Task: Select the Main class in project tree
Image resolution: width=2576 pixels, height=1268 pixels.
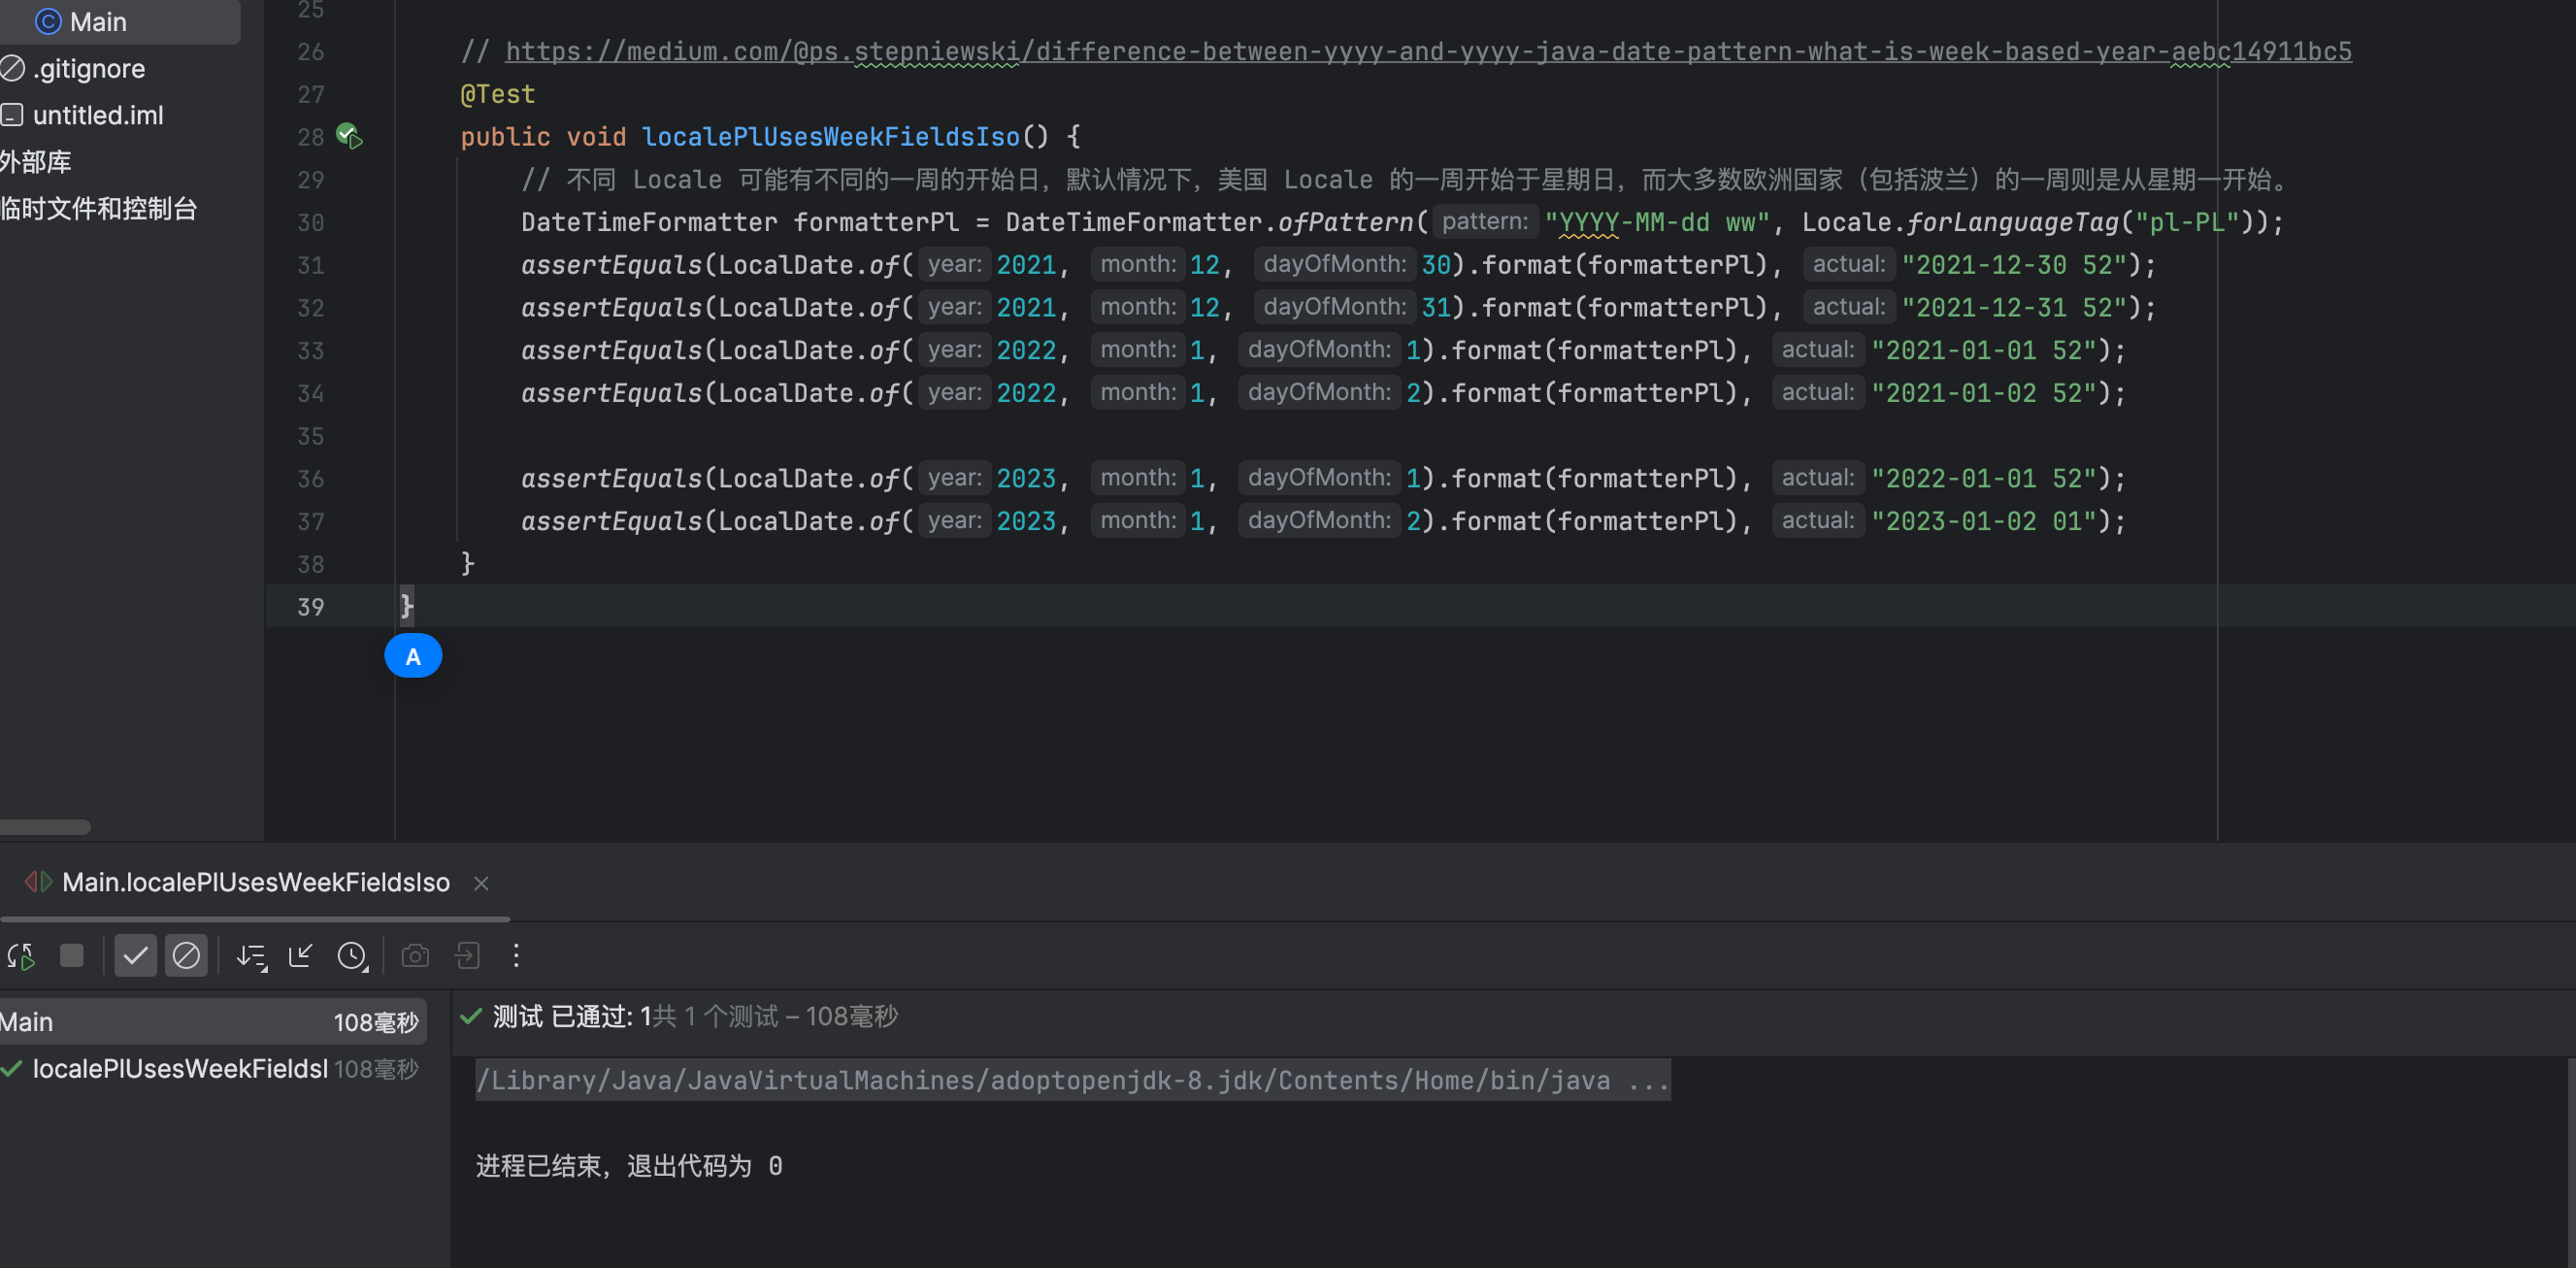Action: click(97, 22)
